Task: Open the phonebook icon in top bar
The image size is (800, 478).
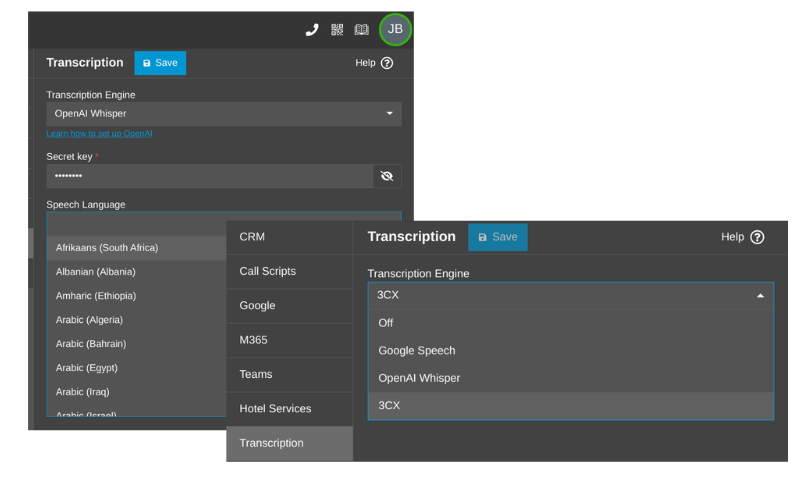Action: click(361, 30)
